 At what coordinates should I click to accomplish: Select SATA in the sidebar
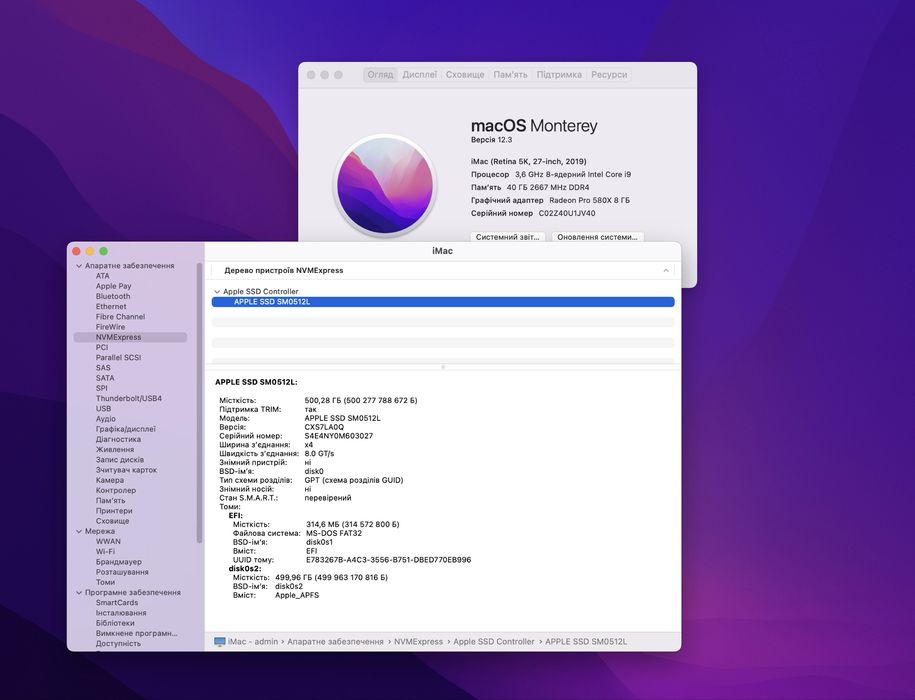[105, 378]
